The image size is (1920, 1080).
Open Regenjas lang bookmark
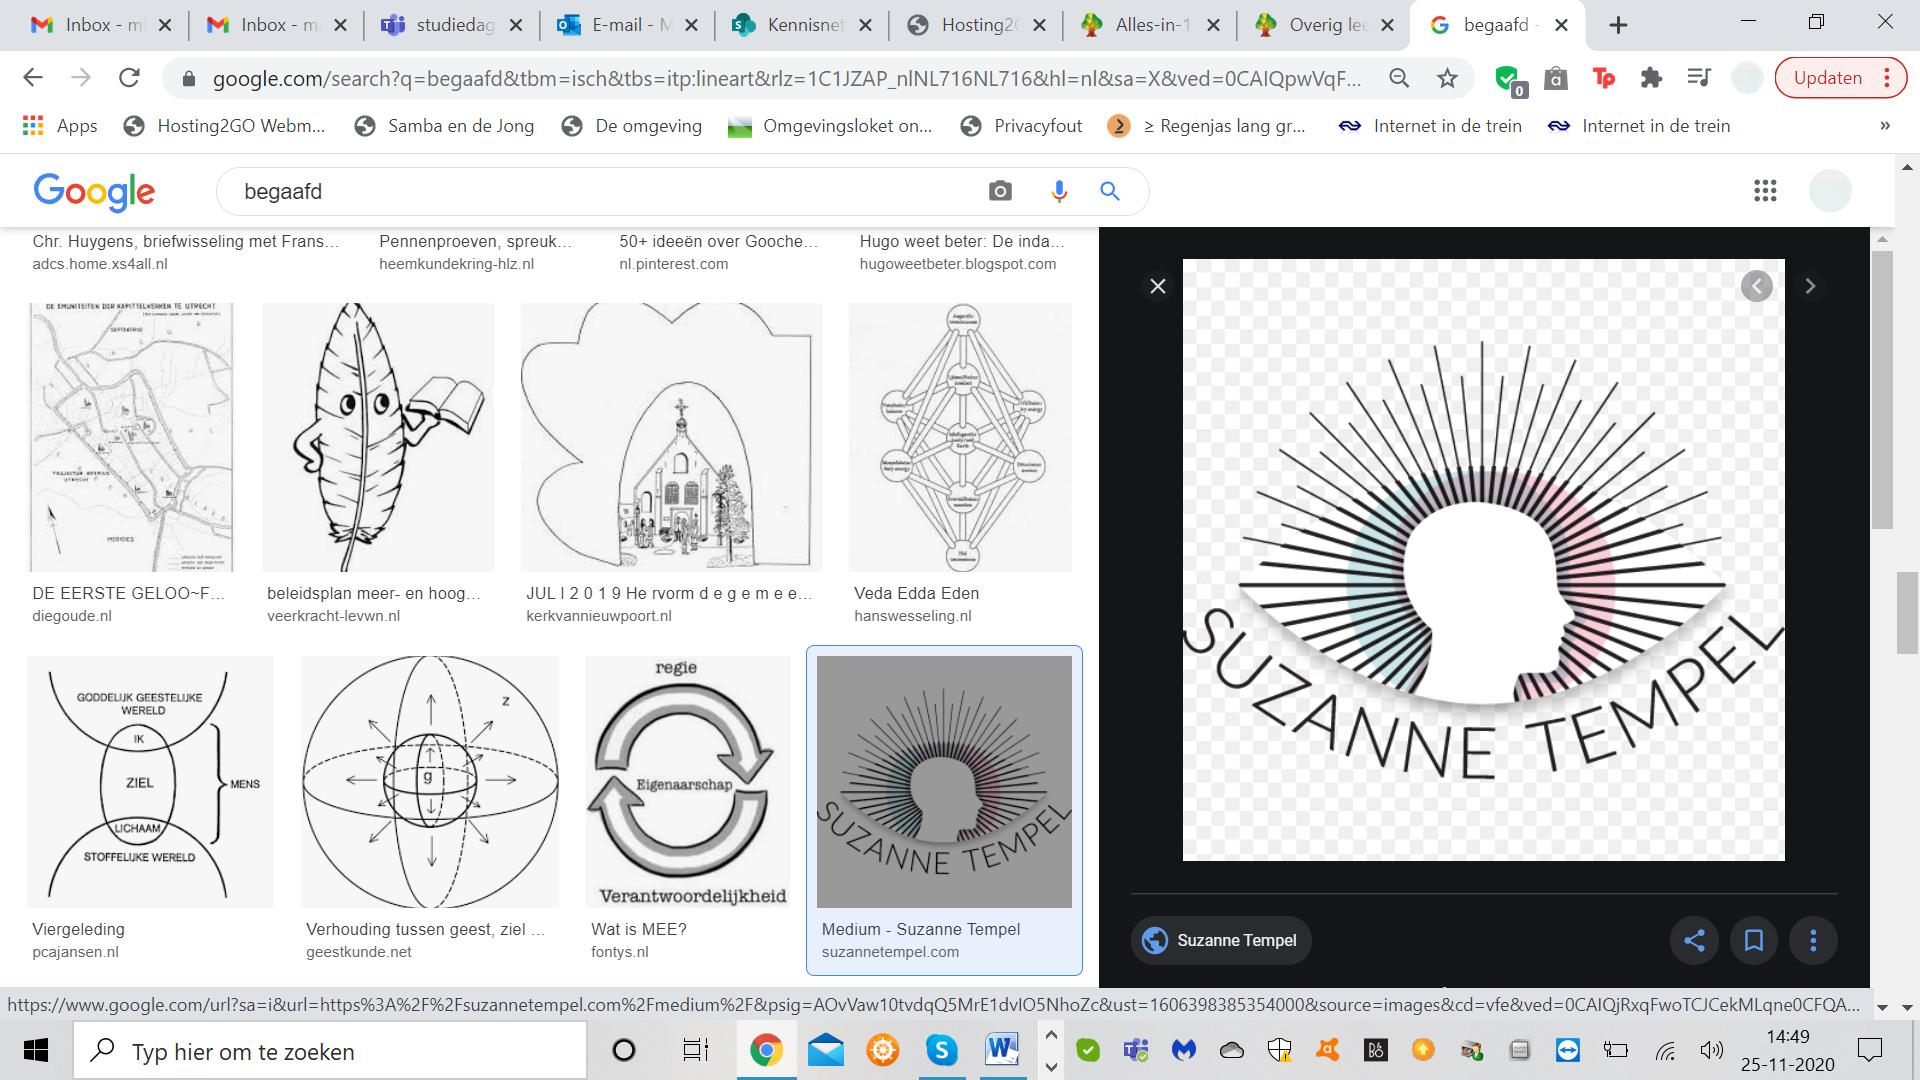coord(1207,126)
